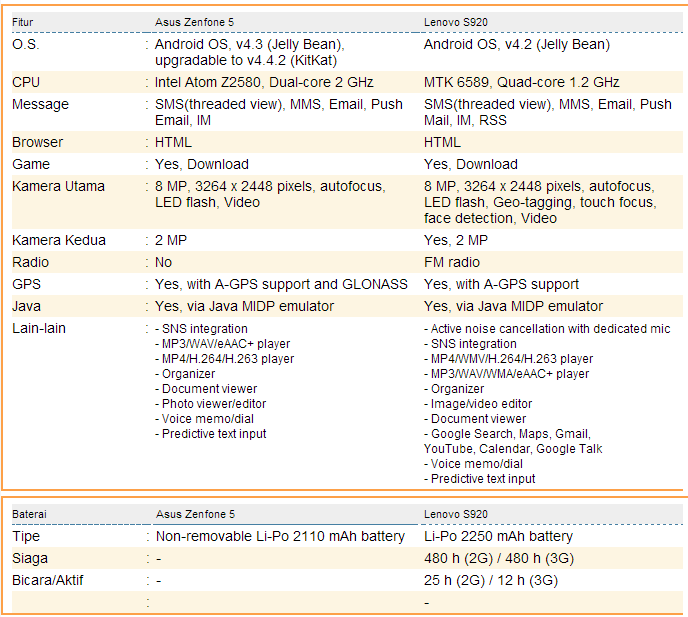This screenshot has height=617, width=688.
Task: Click the 'Radio' row label
Action: point(31,262)
